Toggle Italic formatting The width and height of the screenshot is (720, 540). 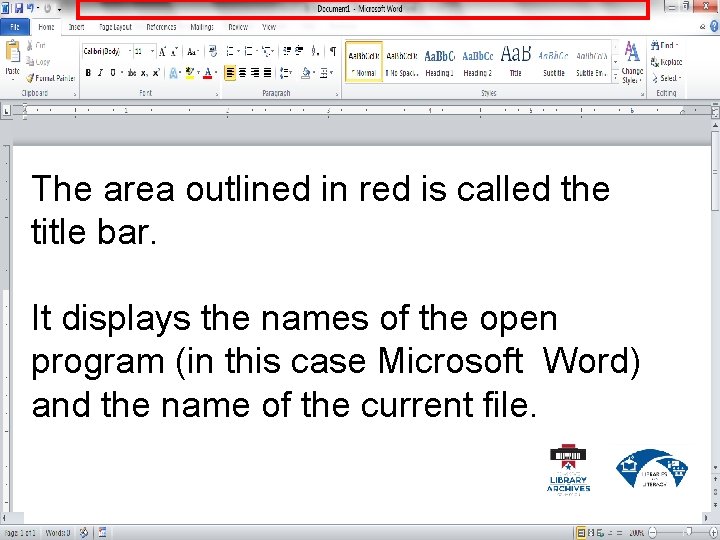pos(100,73)
